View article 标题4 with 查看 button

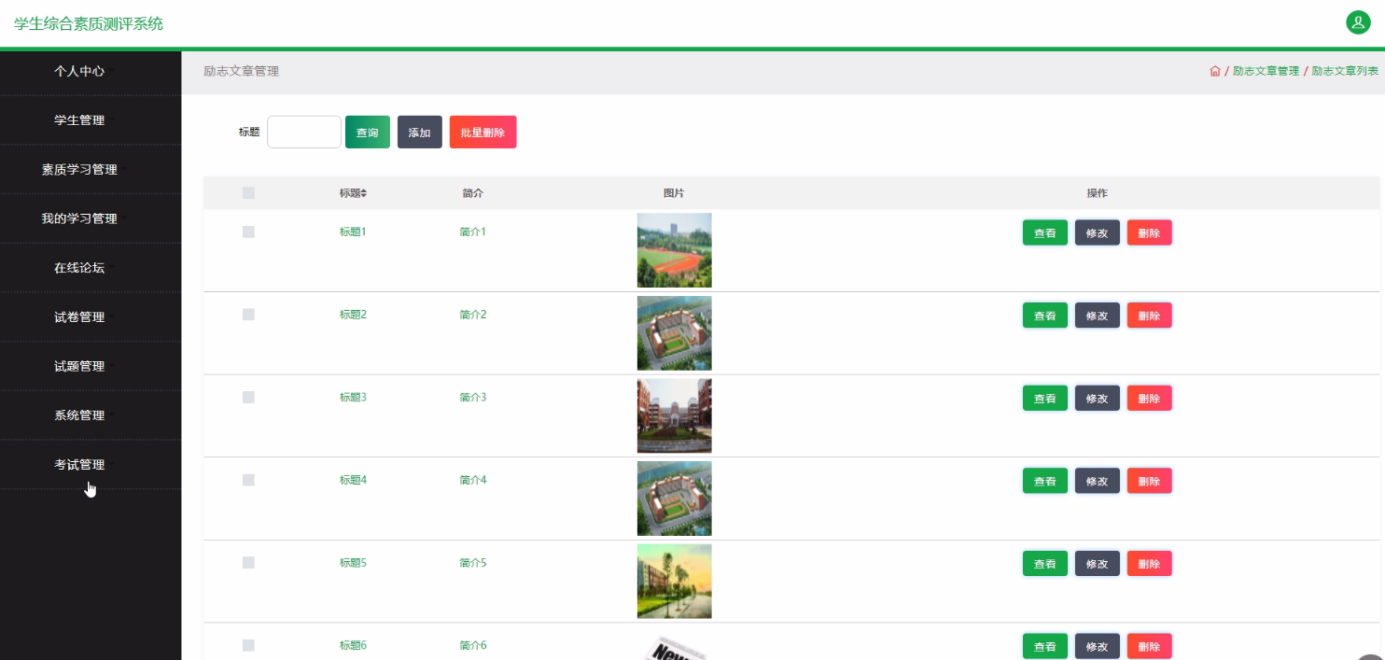click(1045, 481)
